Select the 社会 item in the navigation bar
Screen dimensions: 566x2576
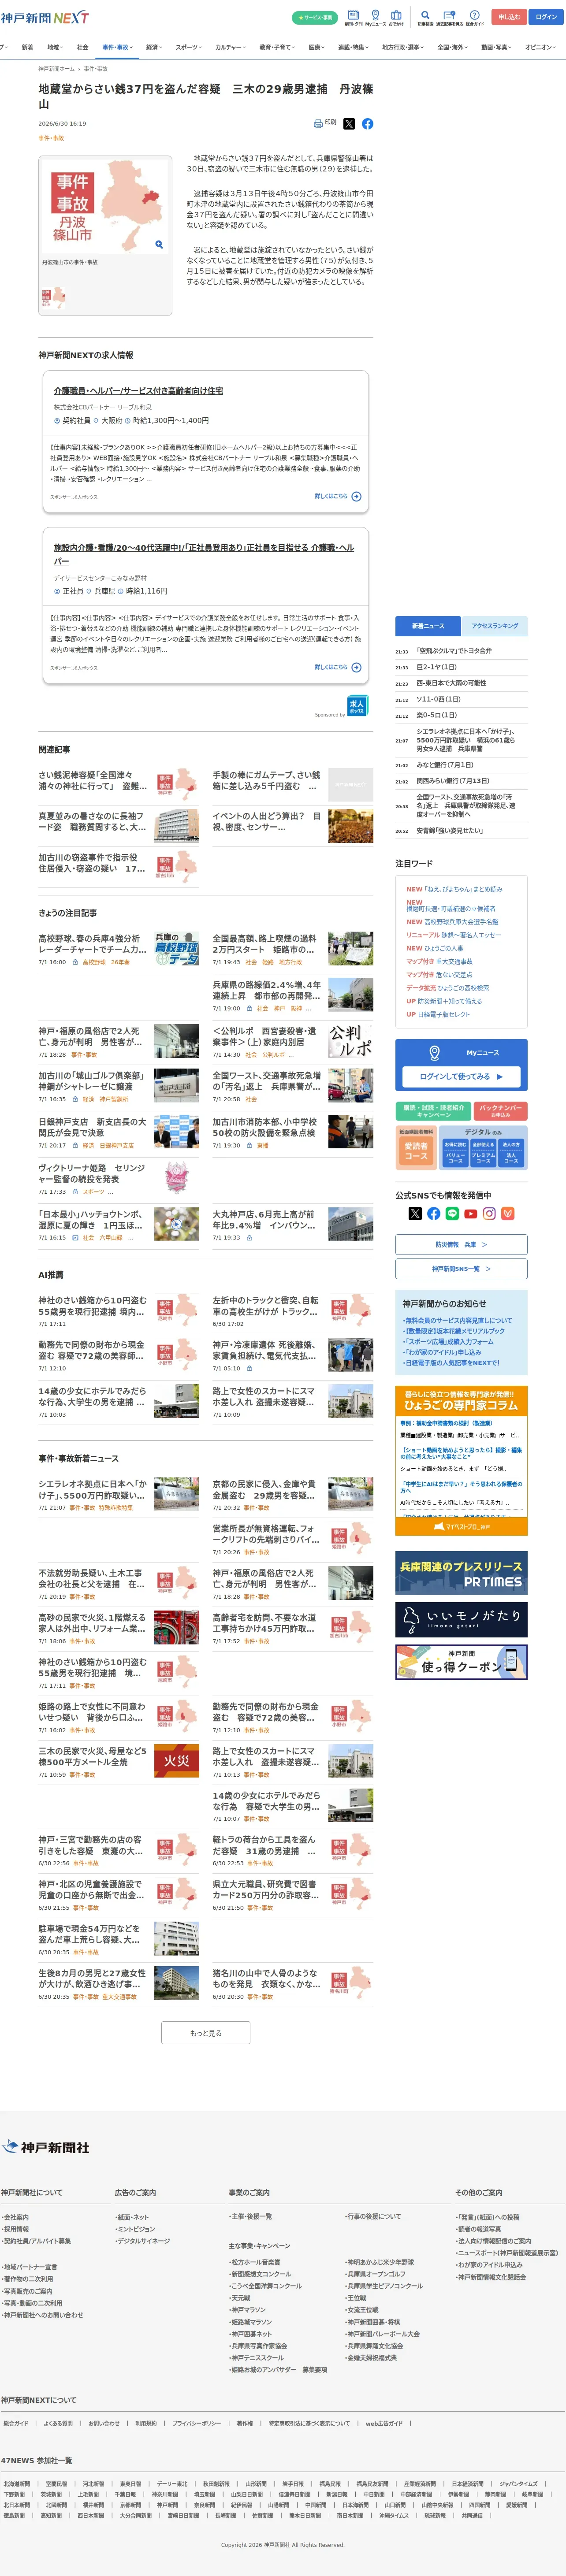(x=83, y=47)
